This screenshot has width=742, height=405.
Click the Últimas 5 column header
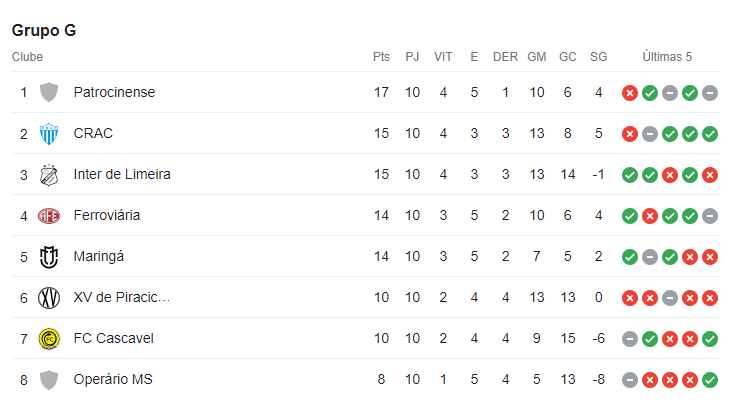point(667,57)
